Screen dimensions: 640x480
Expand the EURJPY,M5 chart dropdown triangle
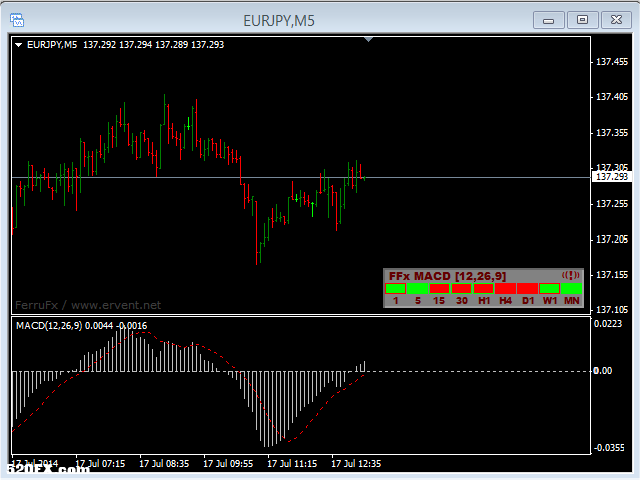tap(18, 45)
